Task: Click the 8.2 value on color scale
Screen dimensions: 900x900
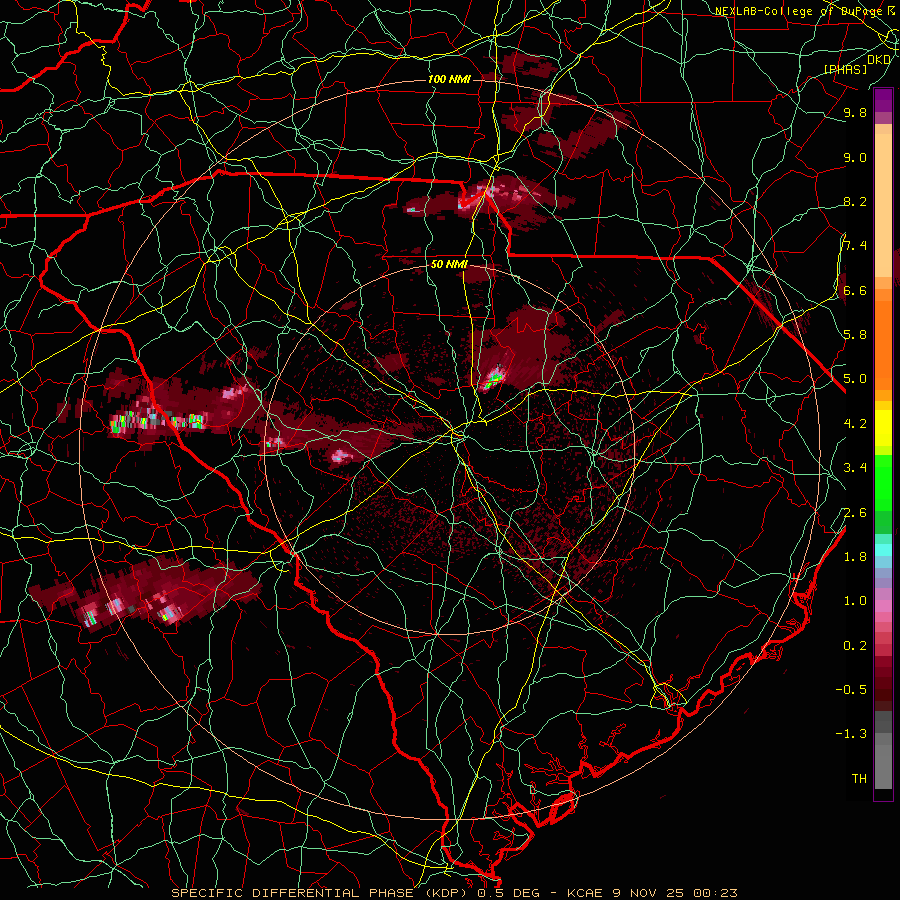Action: 855,201
